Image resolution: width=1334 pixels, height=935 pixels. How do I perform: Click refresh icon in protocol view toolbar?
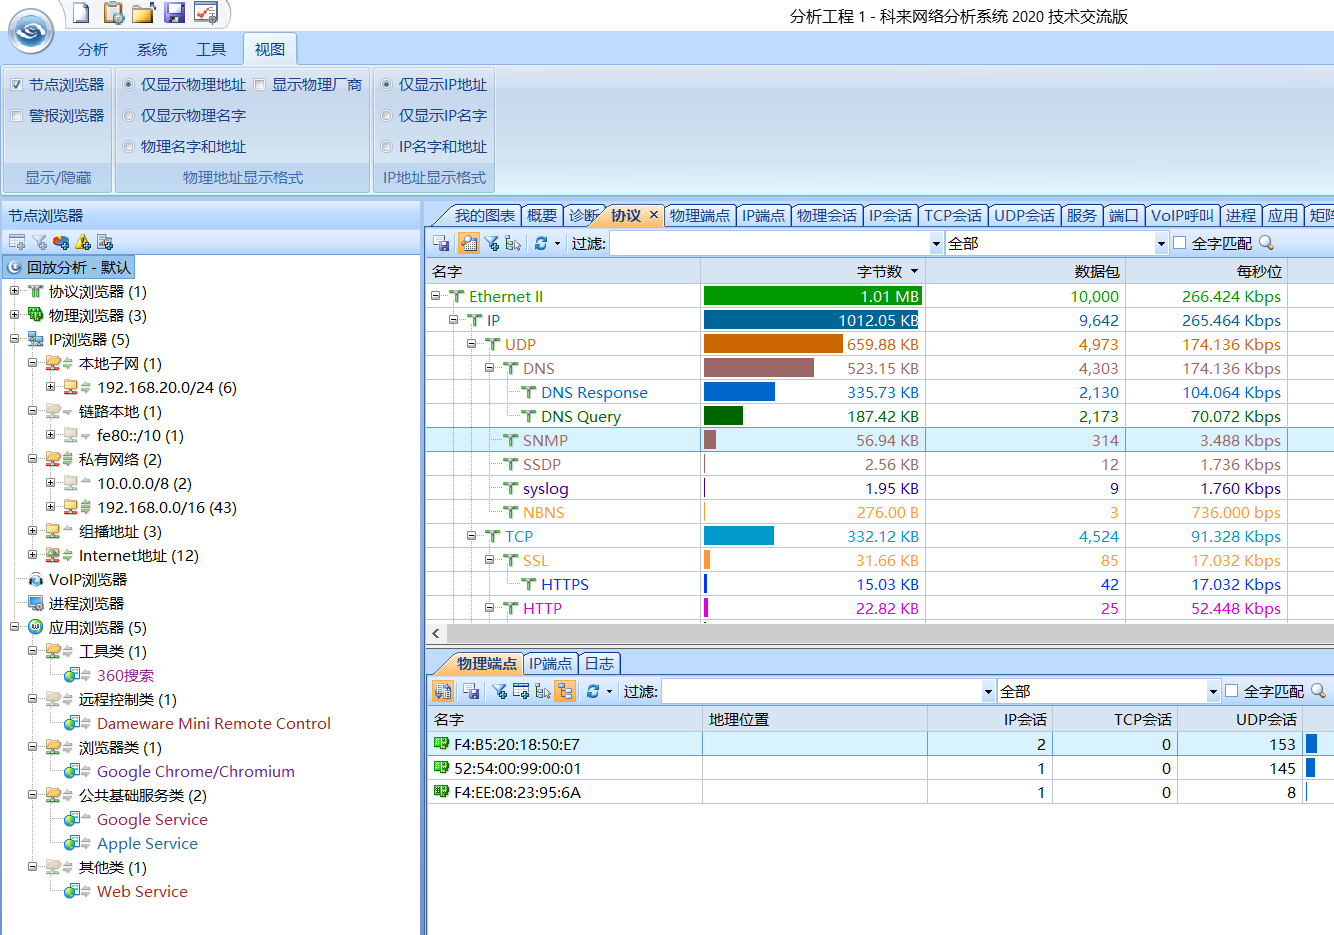[541, 243]
